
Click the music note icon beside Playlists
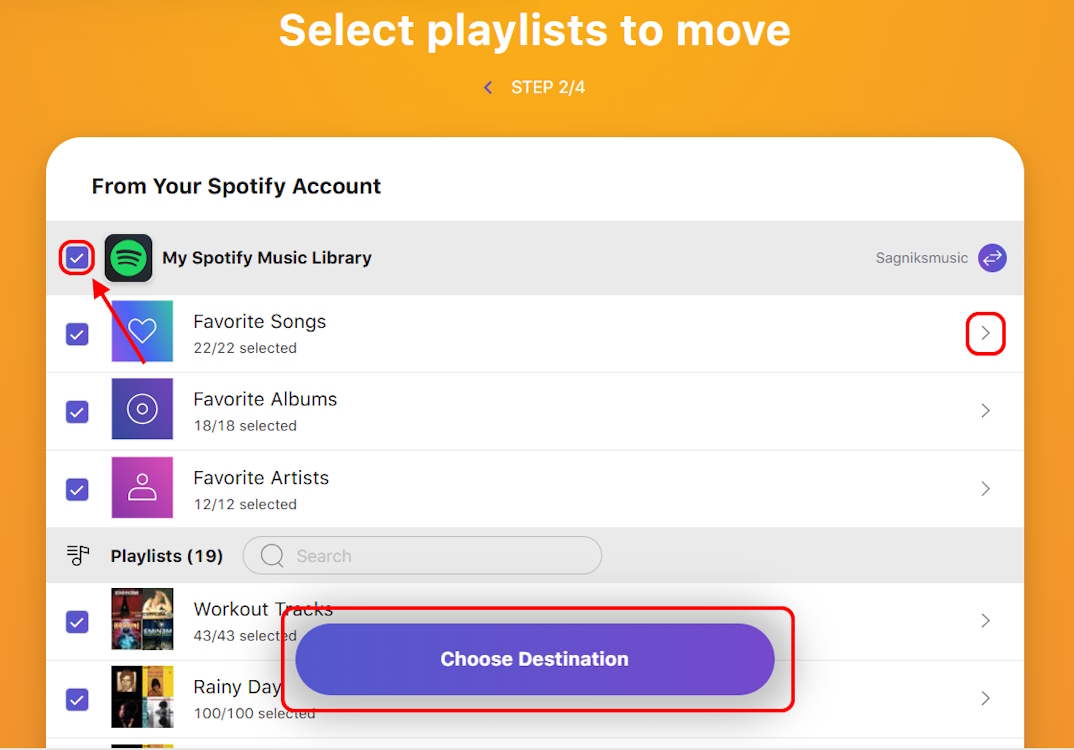(78, 555)
